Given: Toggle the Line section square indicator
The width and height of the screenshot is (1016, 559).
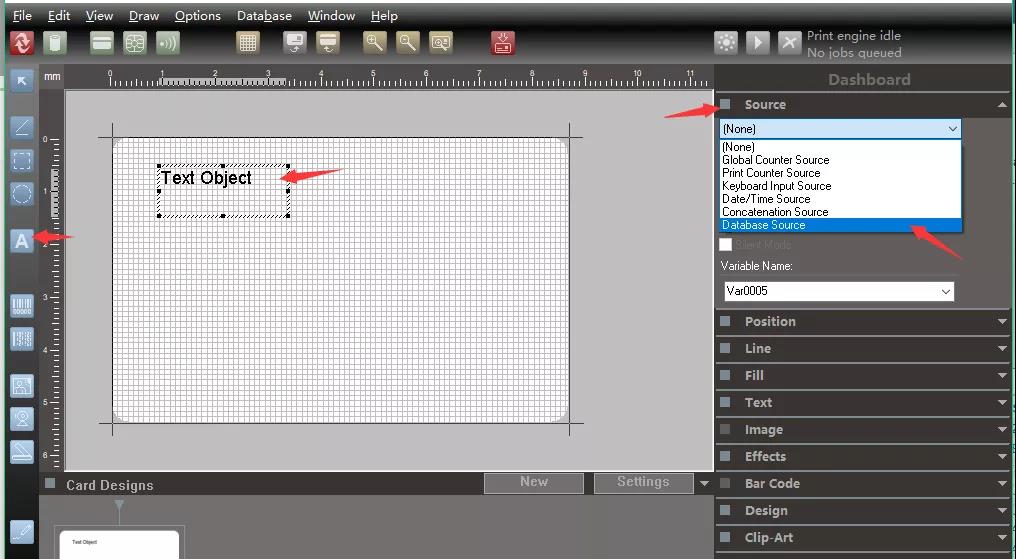Looking at the screenshot, I should (725, 348).
